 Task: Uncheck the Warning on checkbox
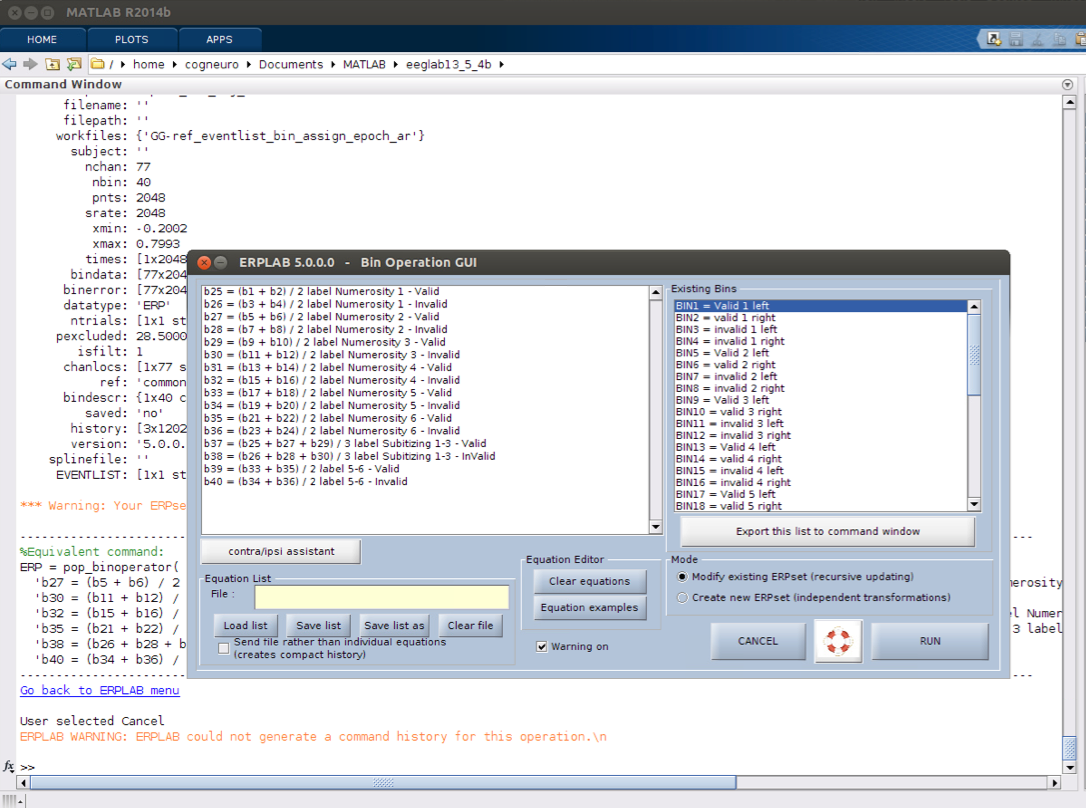click(542, 647)
